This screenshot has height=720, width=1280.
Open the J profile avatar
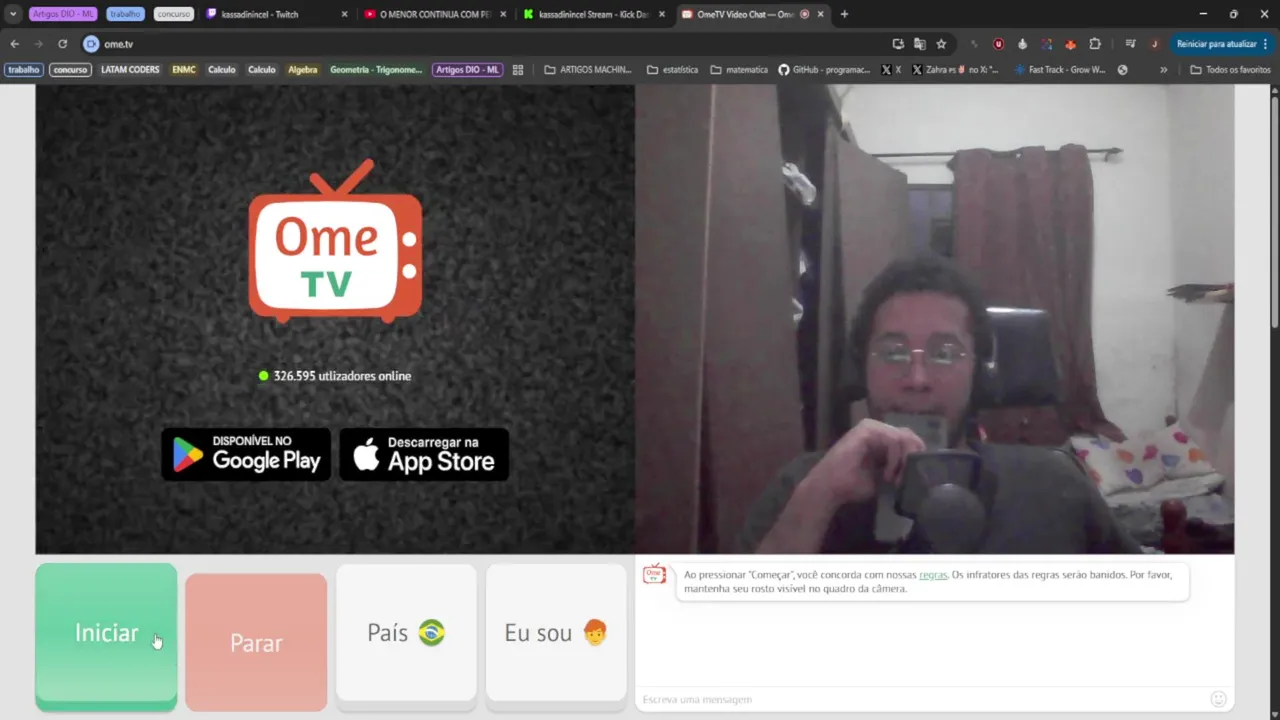(1154, 44)
